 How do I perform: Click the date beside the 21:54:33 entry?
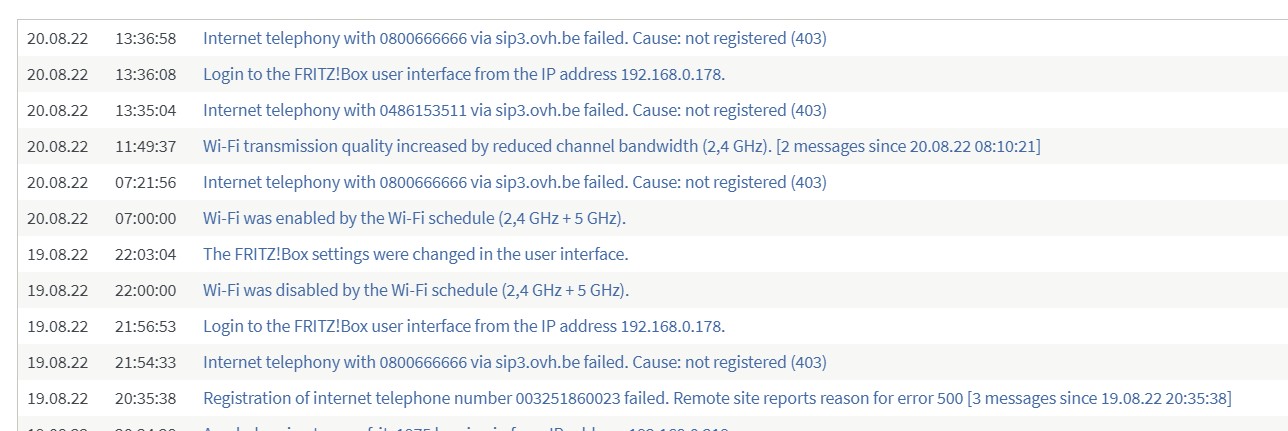coord(57,362)
